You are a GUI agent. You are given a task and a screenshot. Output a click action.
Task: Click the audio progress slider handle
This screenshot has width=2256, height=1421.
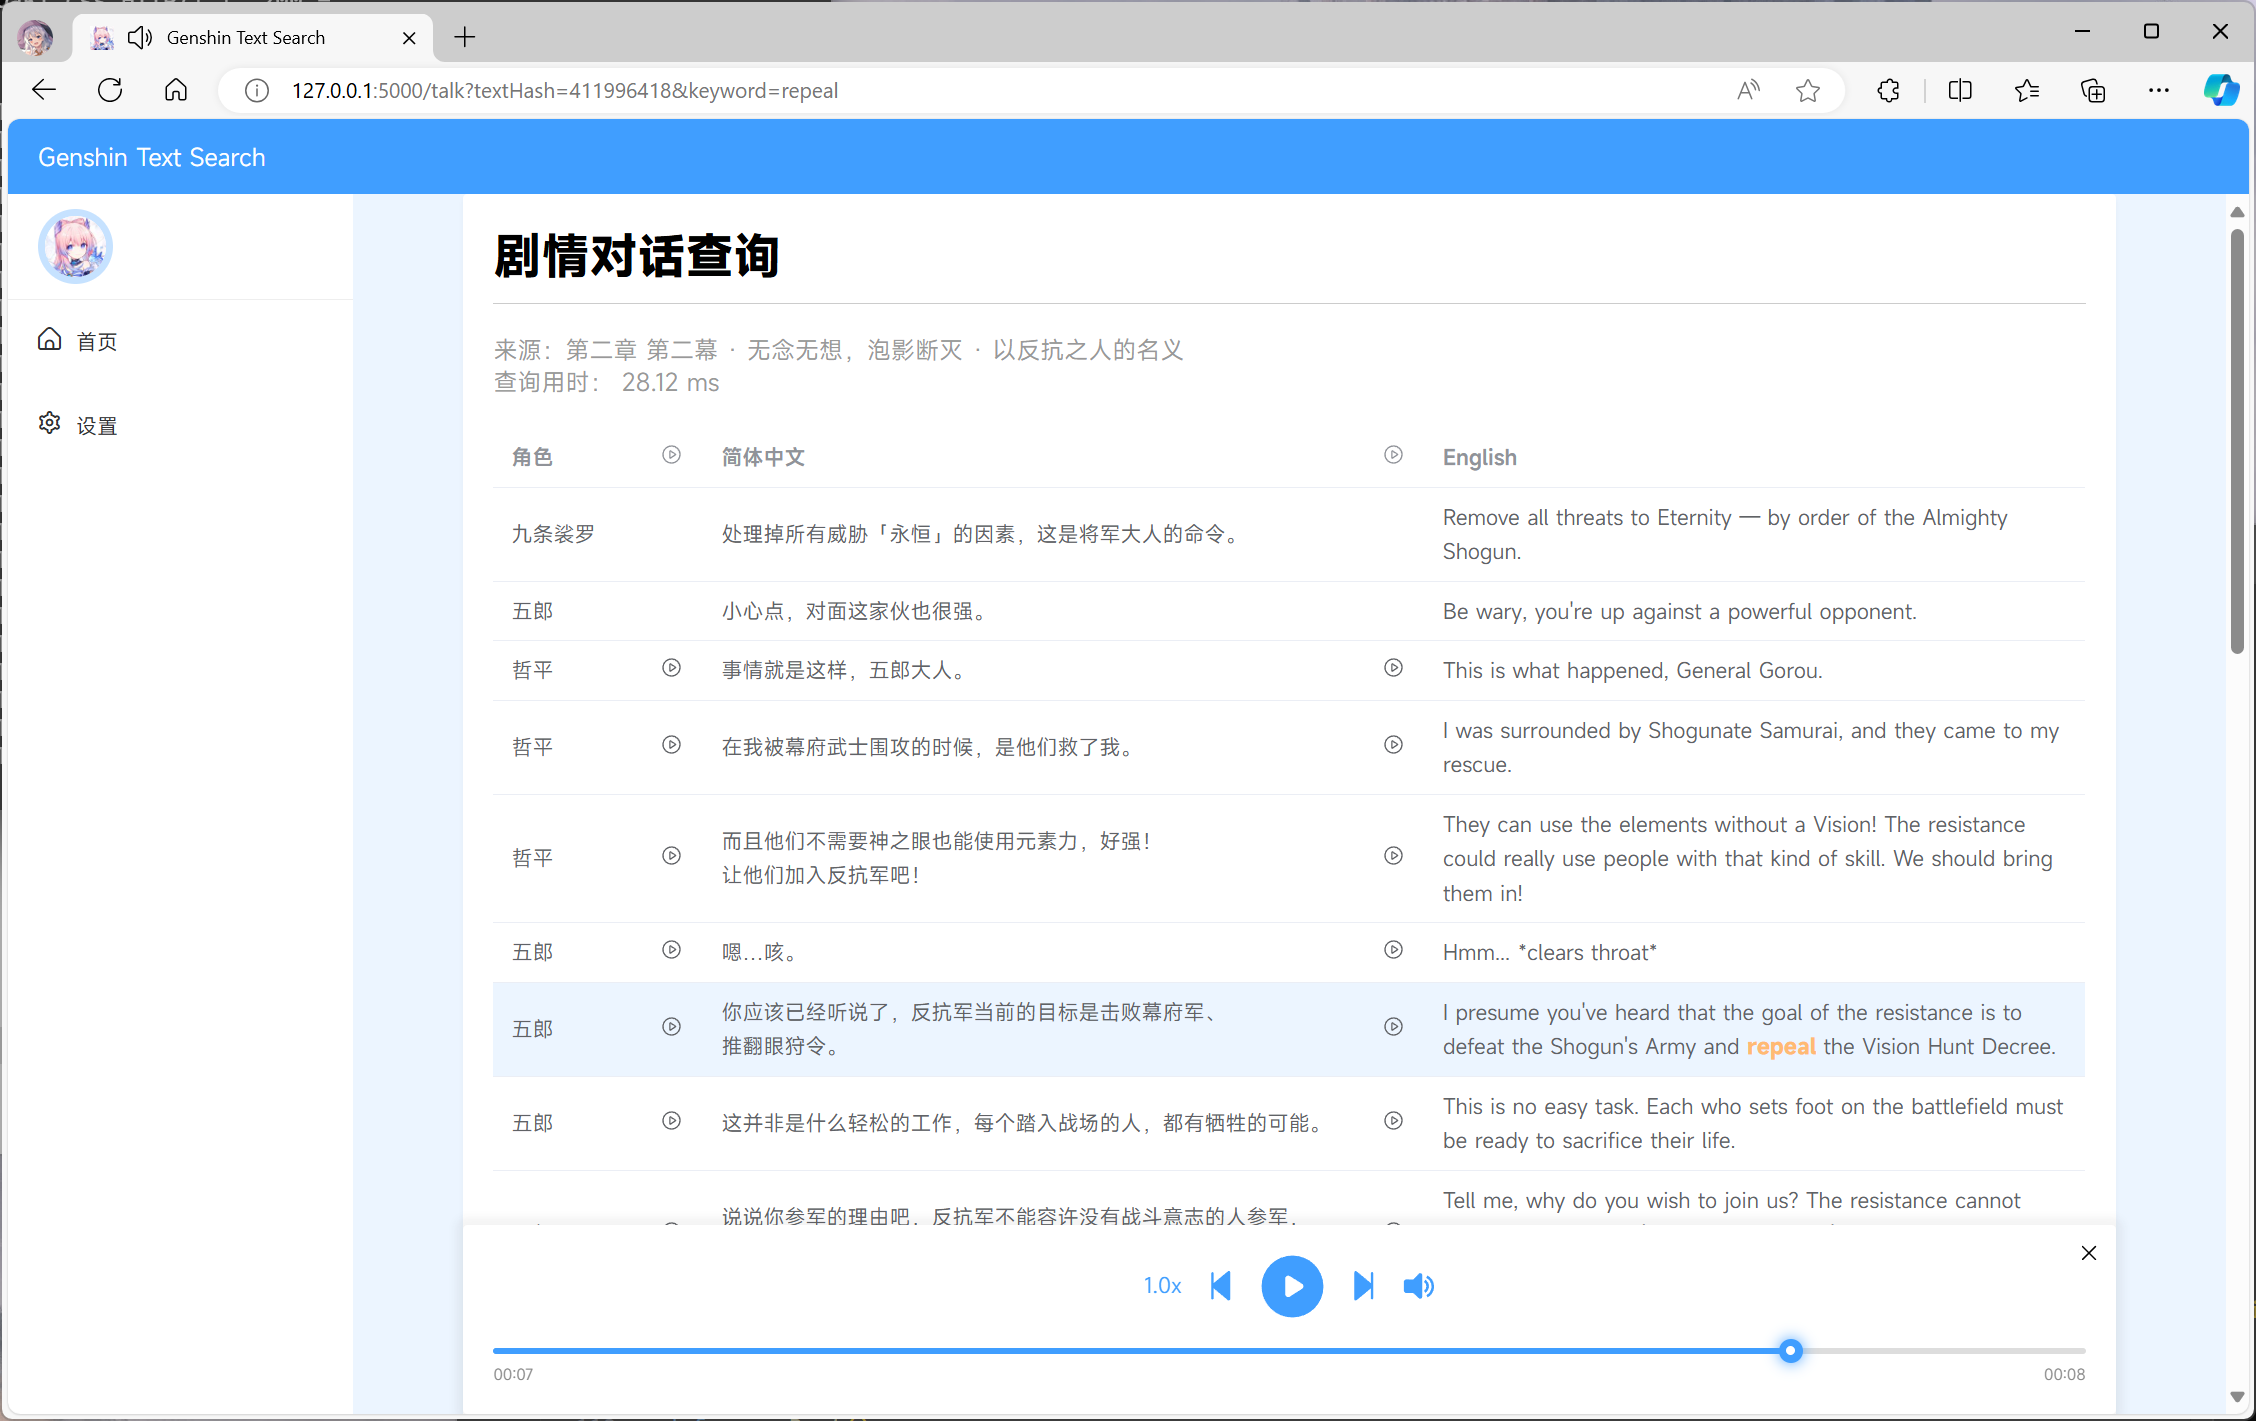coord(1790,1351)
